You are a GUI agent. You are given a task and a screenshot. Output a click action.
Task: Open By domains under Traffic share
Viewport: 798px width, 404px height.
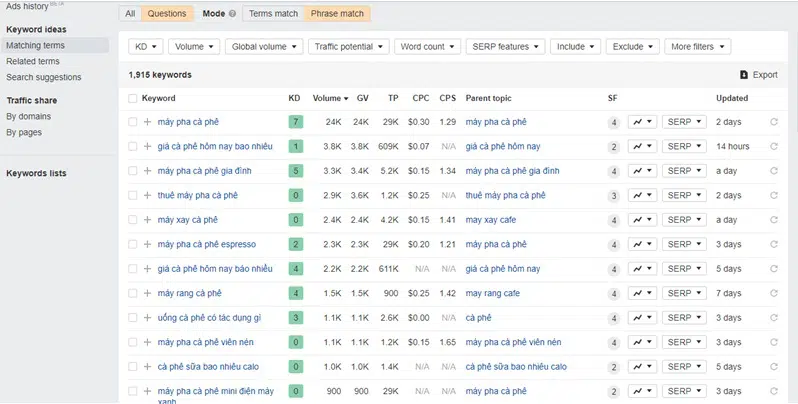click(x=28, y=117)
